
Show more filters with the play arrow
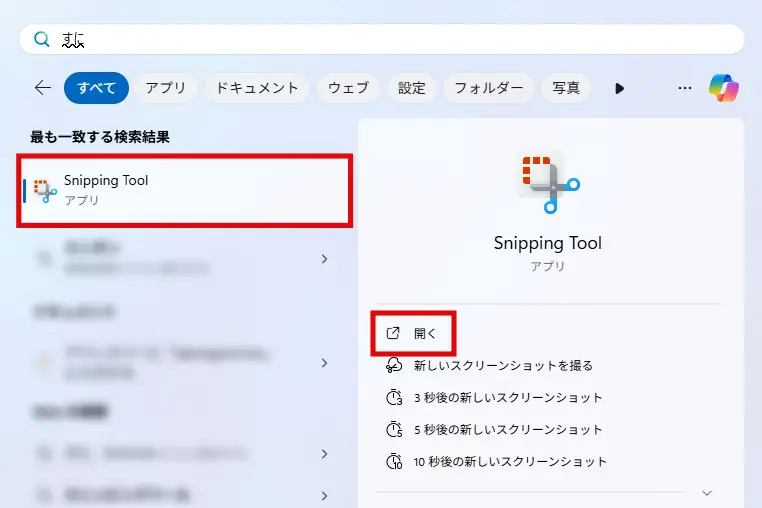[619, 88]
